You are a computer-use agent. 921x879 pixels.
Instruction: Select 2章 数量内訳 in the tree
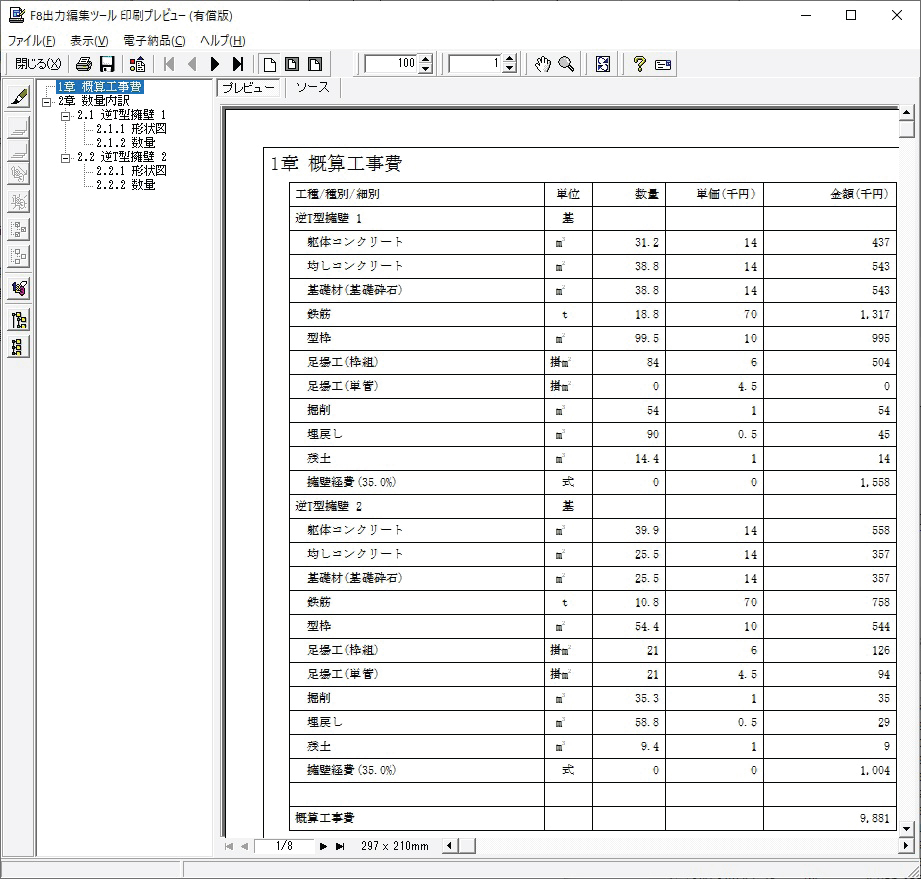pos(93,101)
